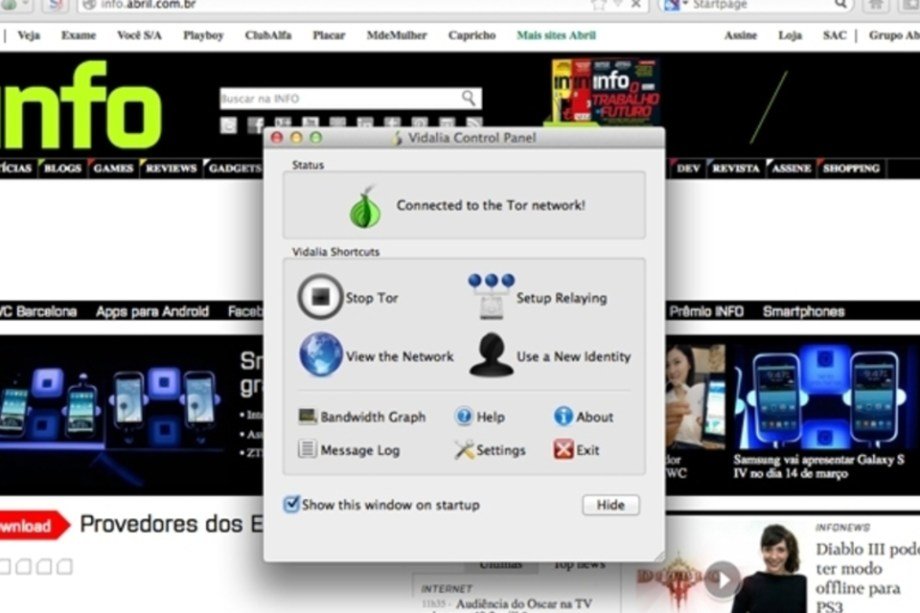Screen dimensions: 920x613
Task: Select the BLOGS tab in INFO navigation
Action: 62,168
